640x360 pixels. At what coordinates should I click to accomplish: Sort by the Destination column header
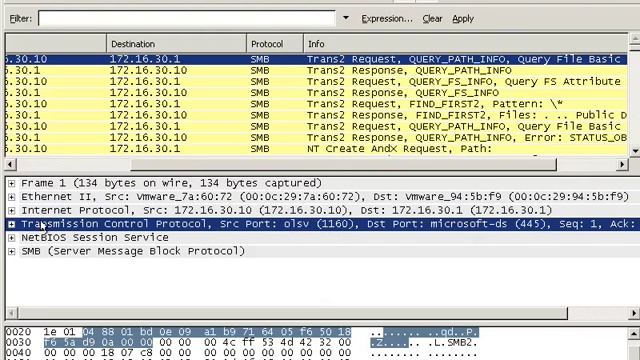[x=176, y=44]
